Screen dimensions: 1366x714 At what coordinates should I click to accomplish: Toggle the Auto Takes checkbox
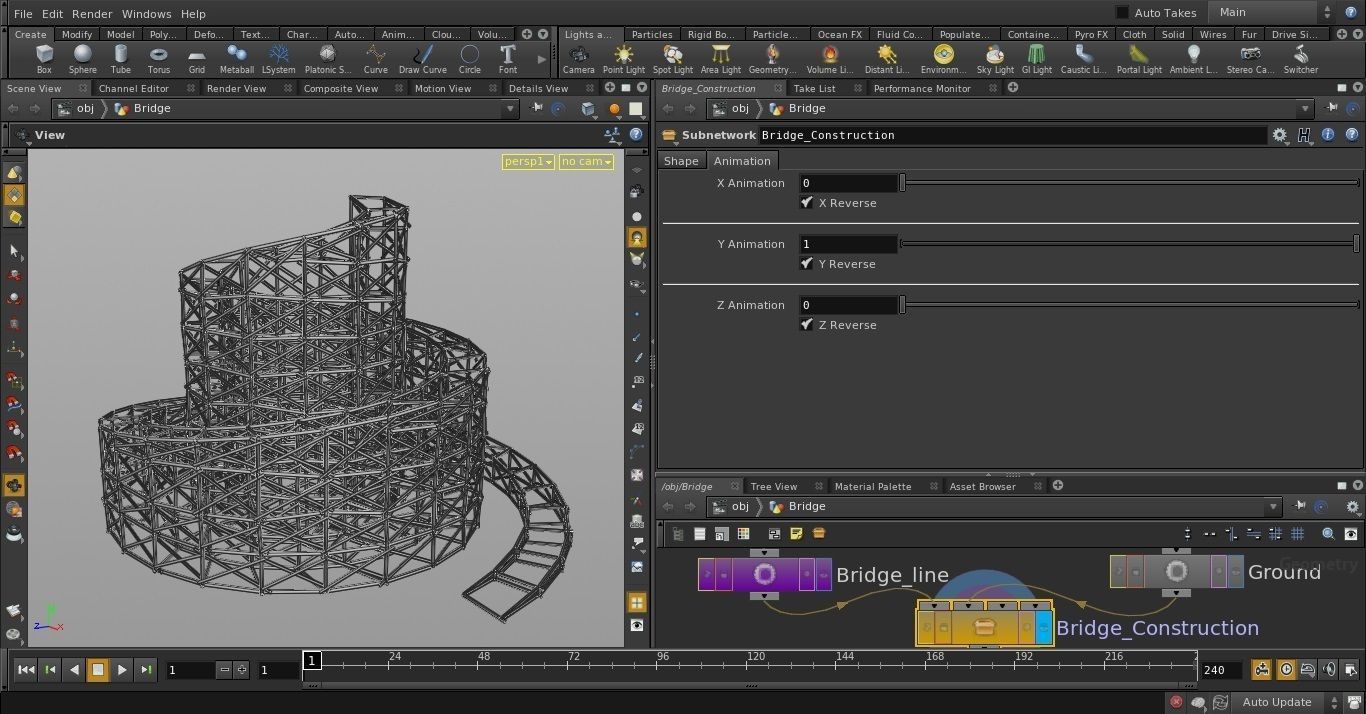(1122, 13)
